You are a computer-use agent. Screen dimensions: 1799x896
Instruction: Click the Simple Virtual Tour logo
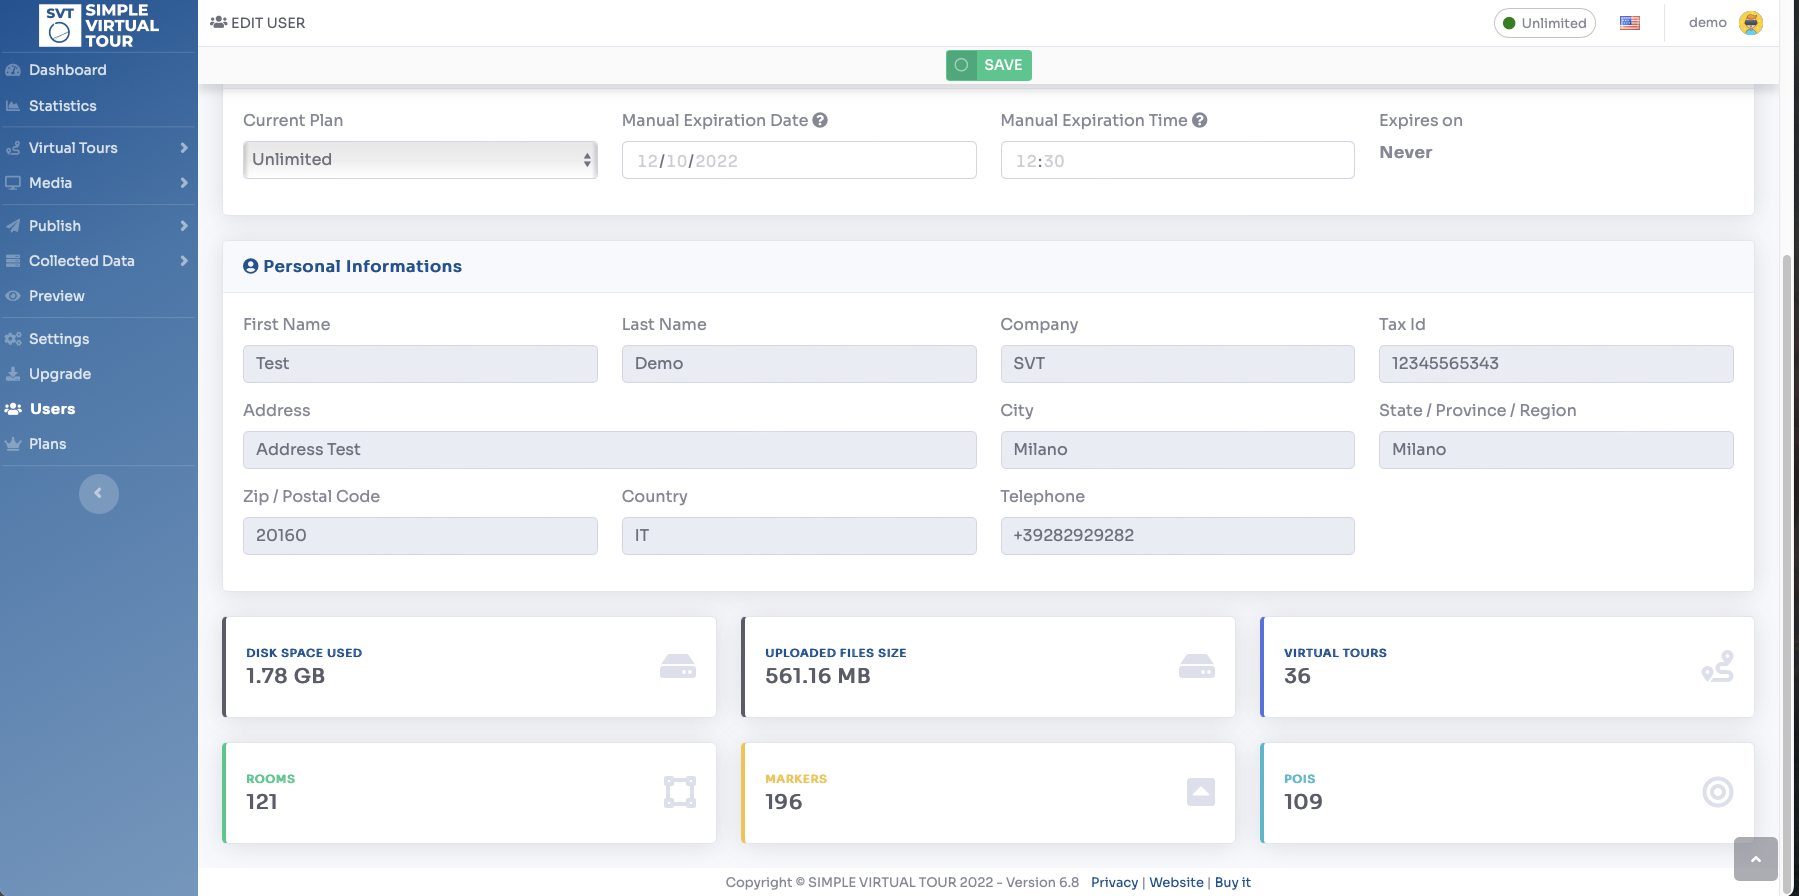tap(98, 25)
